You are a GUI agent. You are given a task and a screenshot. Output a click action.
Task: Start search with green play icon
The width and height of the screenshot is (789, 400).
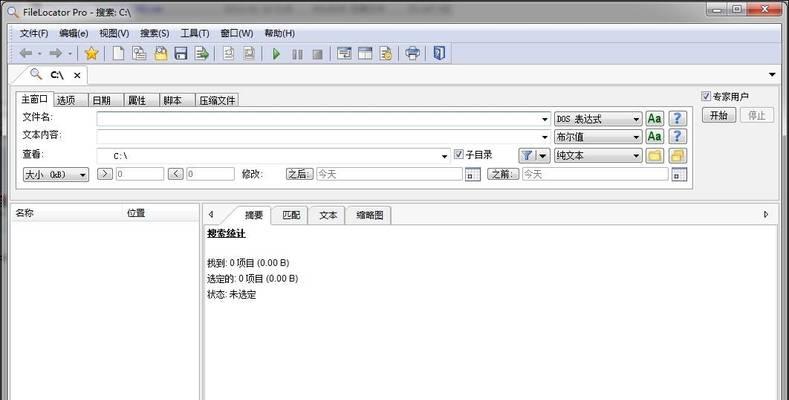[276, 53]
